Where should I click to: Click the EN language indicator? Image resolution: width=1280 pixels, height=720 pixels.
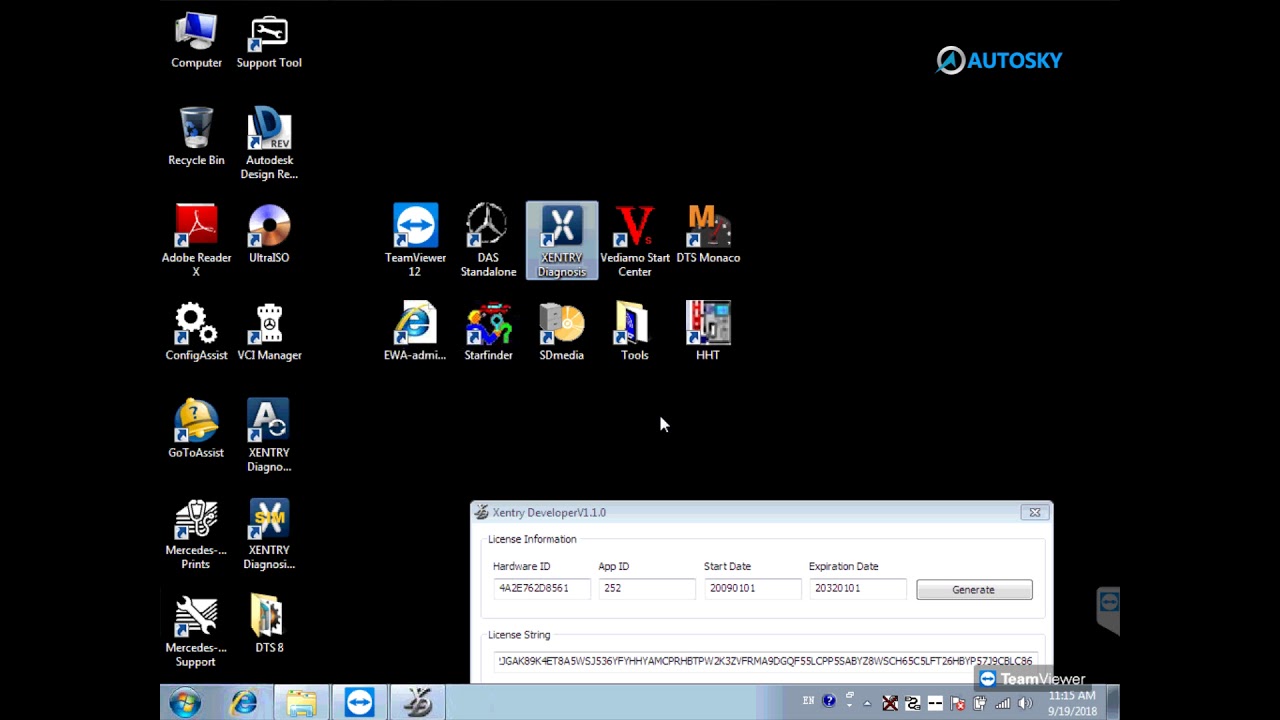coord(808,702)
